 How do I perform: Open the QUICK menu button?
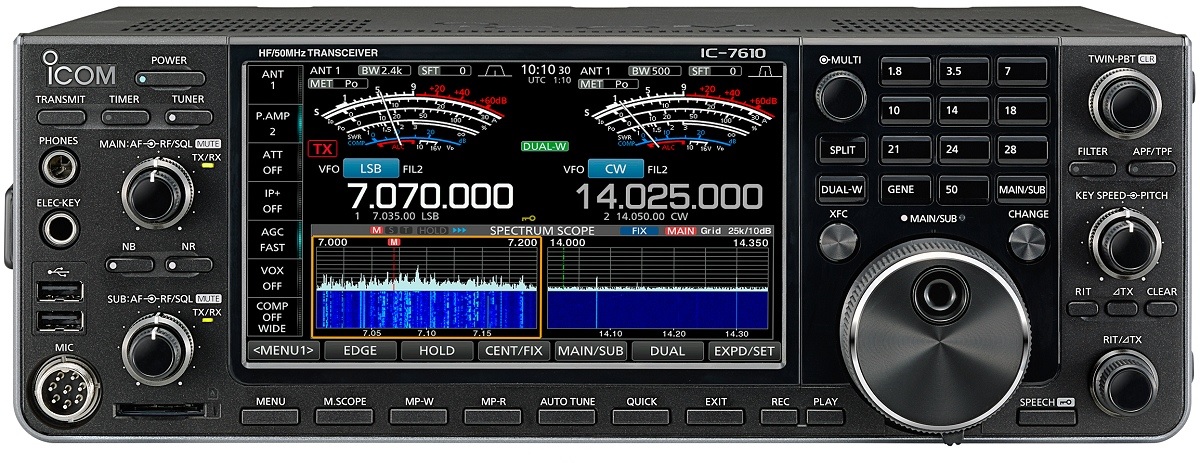641,415
